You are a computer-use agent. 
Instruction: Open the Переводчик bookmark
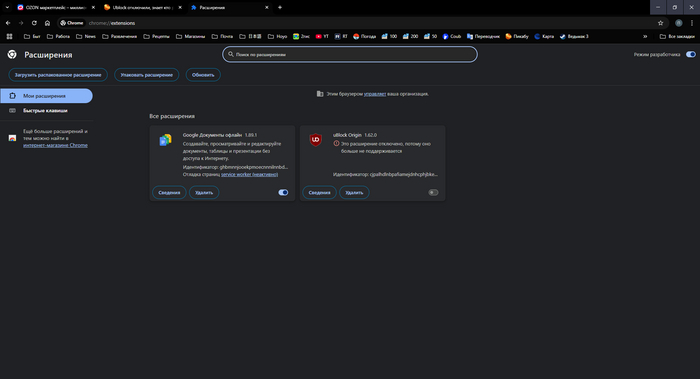[x=483, y=37]
